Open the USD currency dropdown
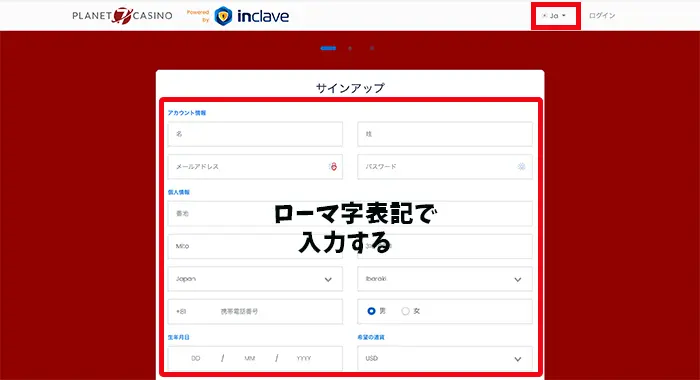The height and width of the screenshot is (380, 700). tap(445, 359)
